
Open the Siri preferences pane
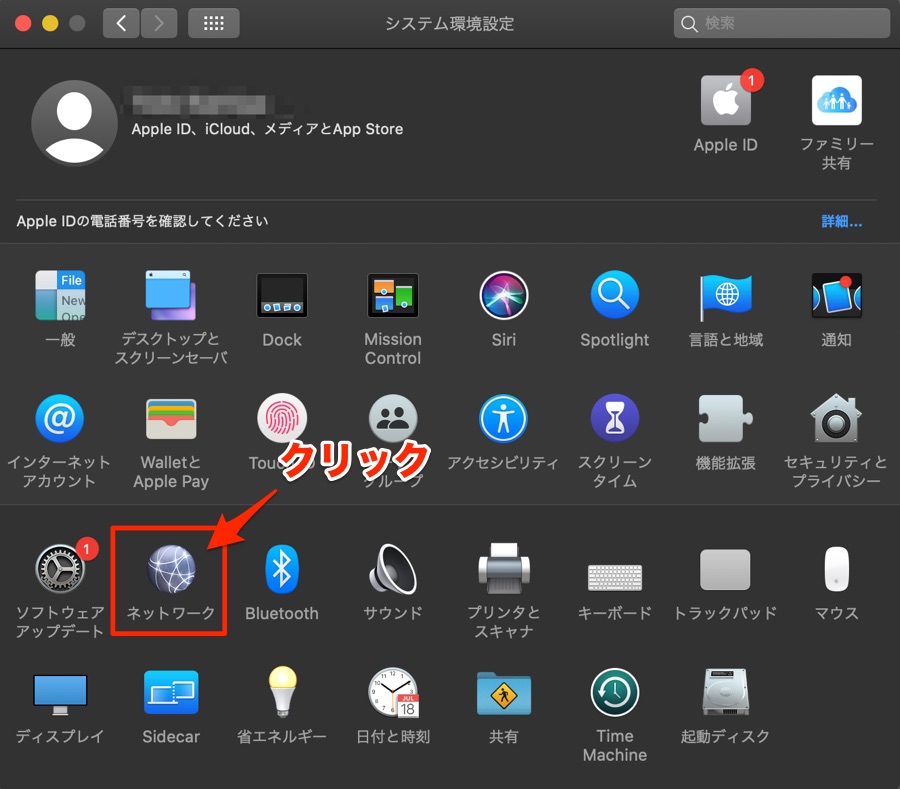[503, 296]
